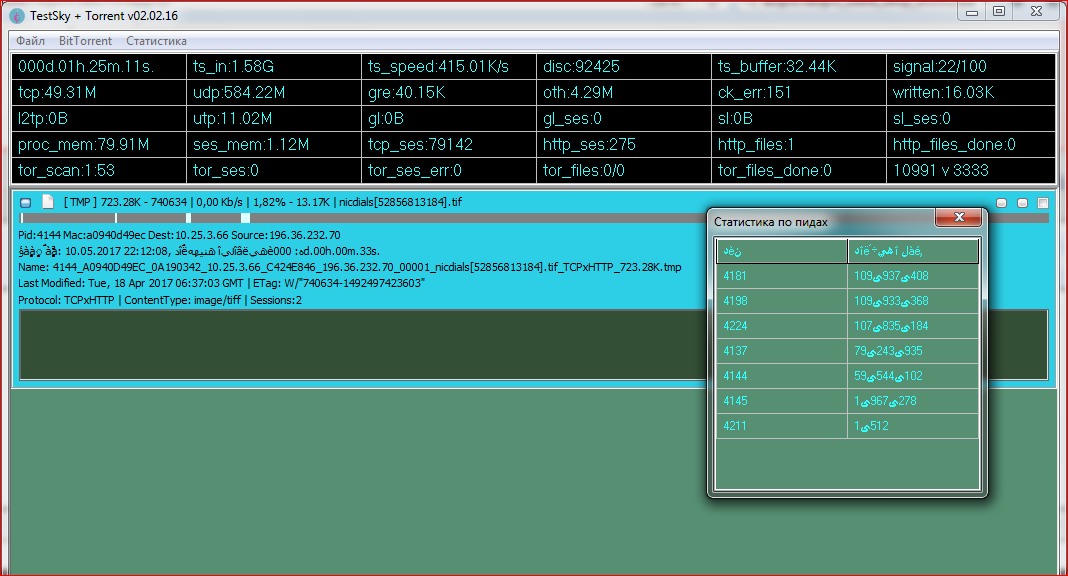
Task: Open the BitTorrent menu
Action: [x=85, y=41]
